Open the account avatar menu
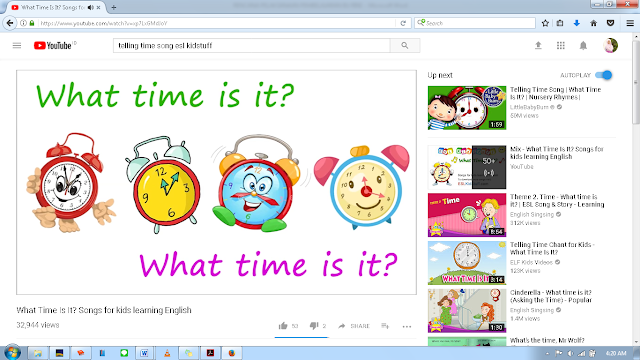Image resolution: width=640 pixels, height=360 pixels. [x=610, y=45]
